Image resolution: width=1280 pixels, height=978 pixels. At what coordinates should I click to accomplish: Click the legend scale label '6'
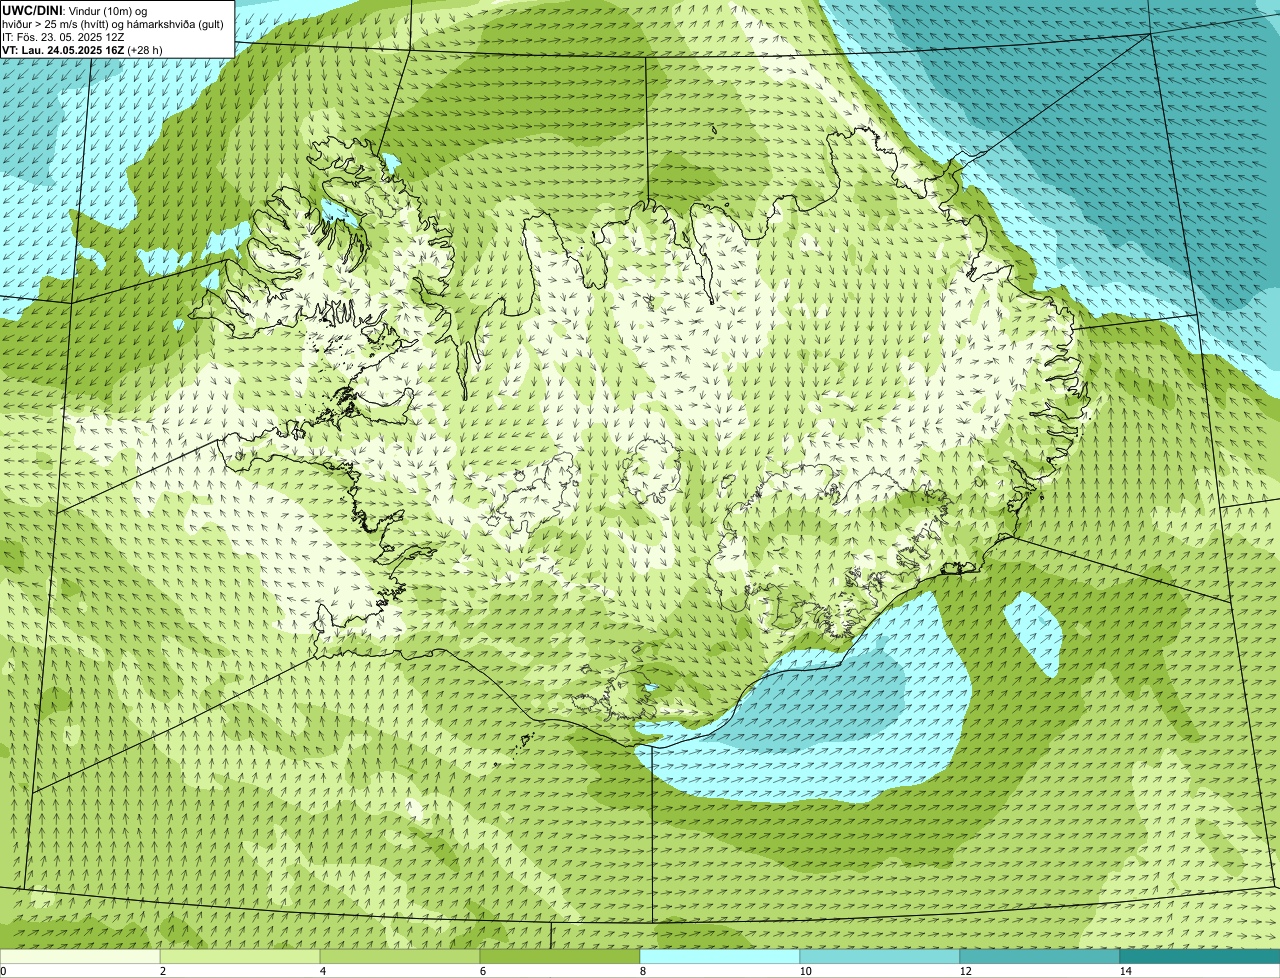pyautogui.click(x=482, y=971)
